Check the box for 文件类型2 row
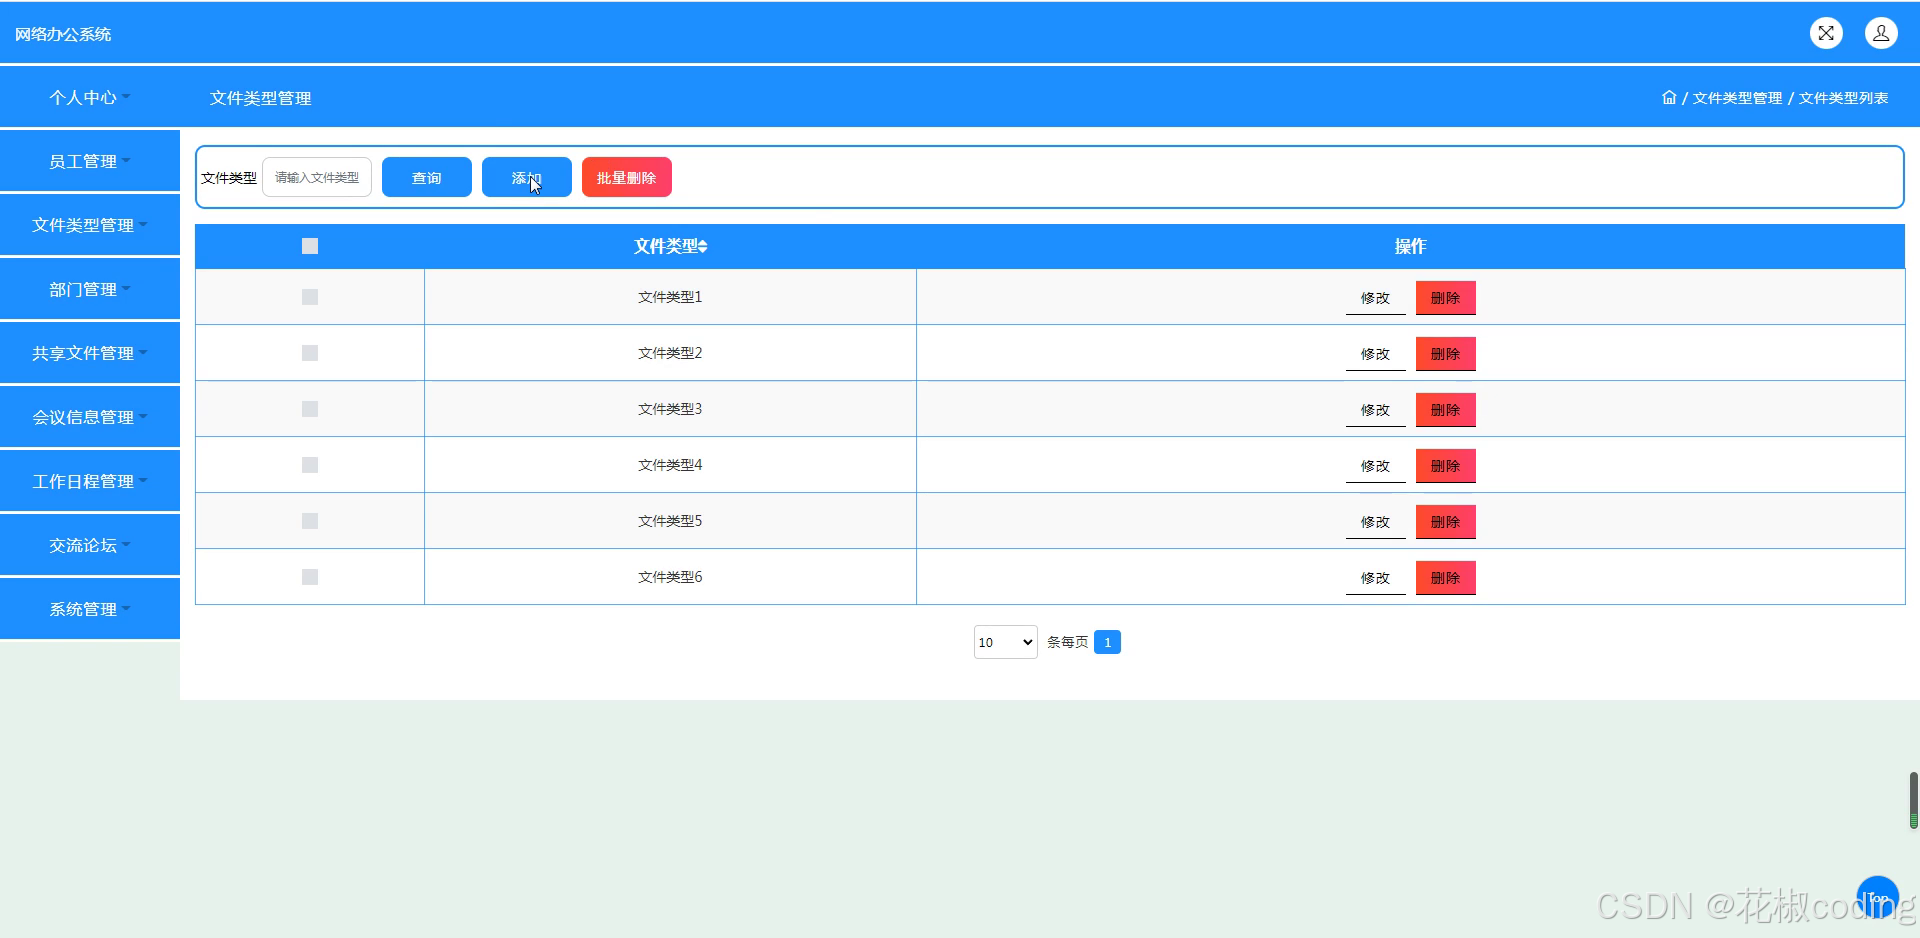 click(310, 353)
